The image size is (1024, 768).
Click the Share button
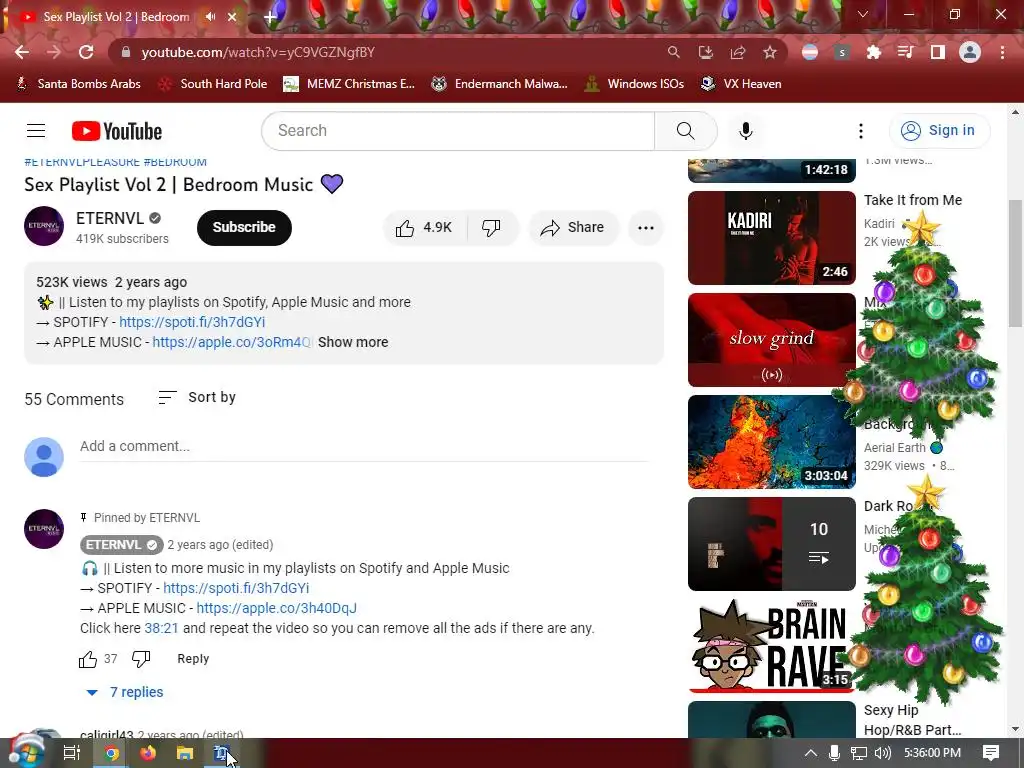[x=573, y=227]
